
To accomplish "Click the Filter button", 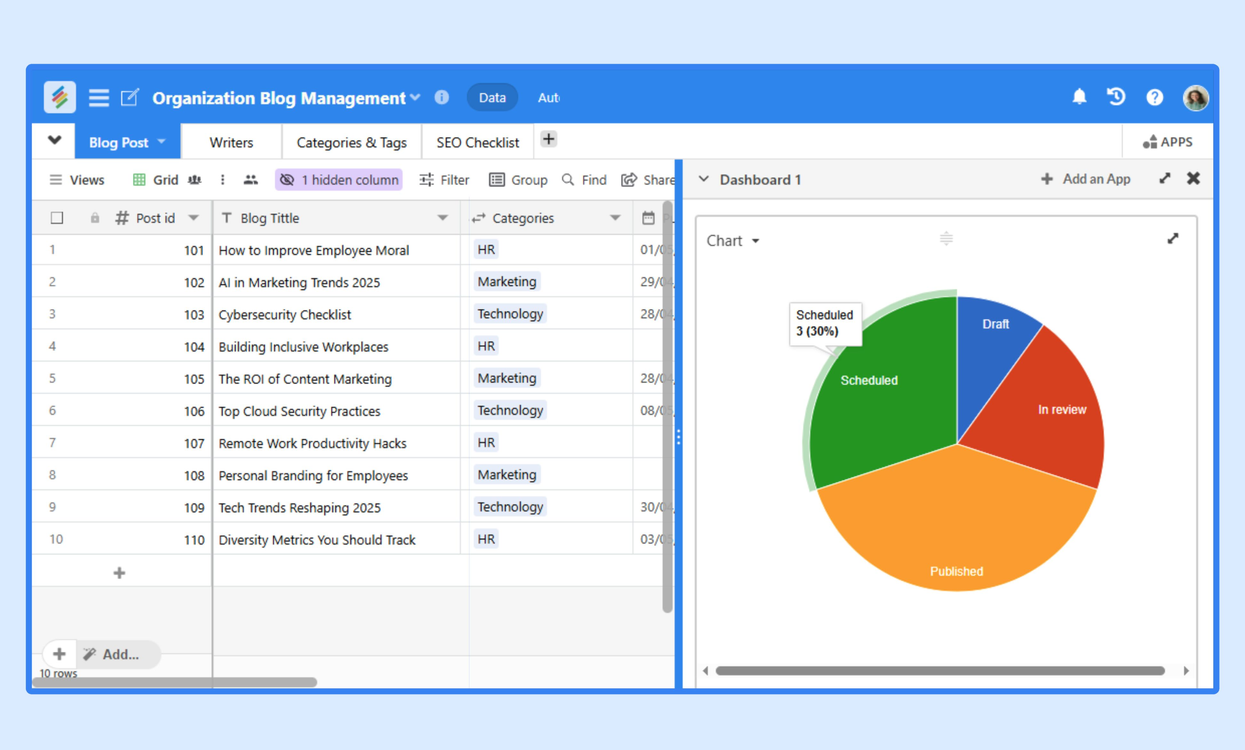I will (x=444, y=180).
